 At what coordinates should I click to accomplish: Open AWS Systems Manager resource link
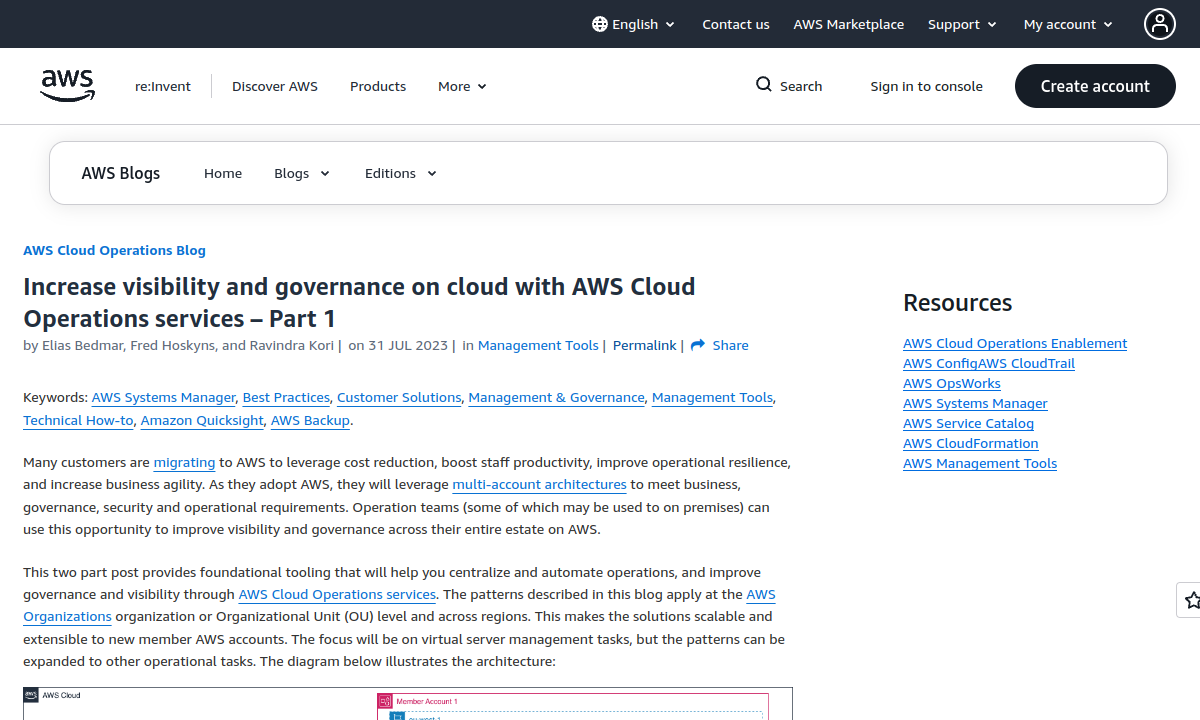(975, 403)
